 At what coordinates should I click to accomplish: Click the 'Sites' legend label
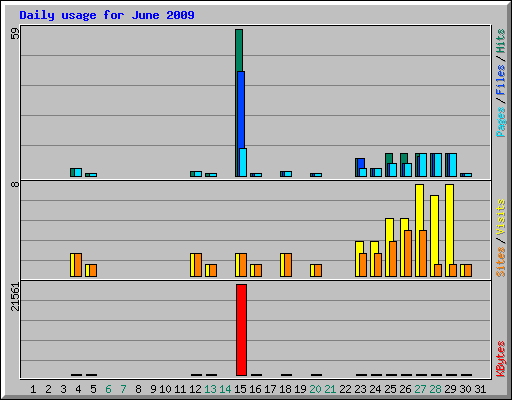click(x=500, y=262)
